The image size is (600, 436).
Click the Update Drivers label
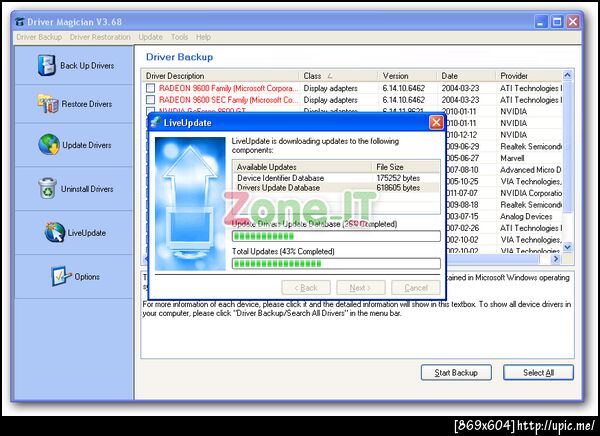[87, 145]
